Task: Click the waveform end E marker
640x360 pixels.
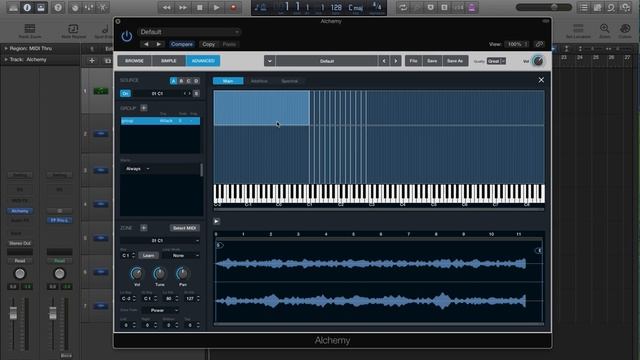Action: 539,250
